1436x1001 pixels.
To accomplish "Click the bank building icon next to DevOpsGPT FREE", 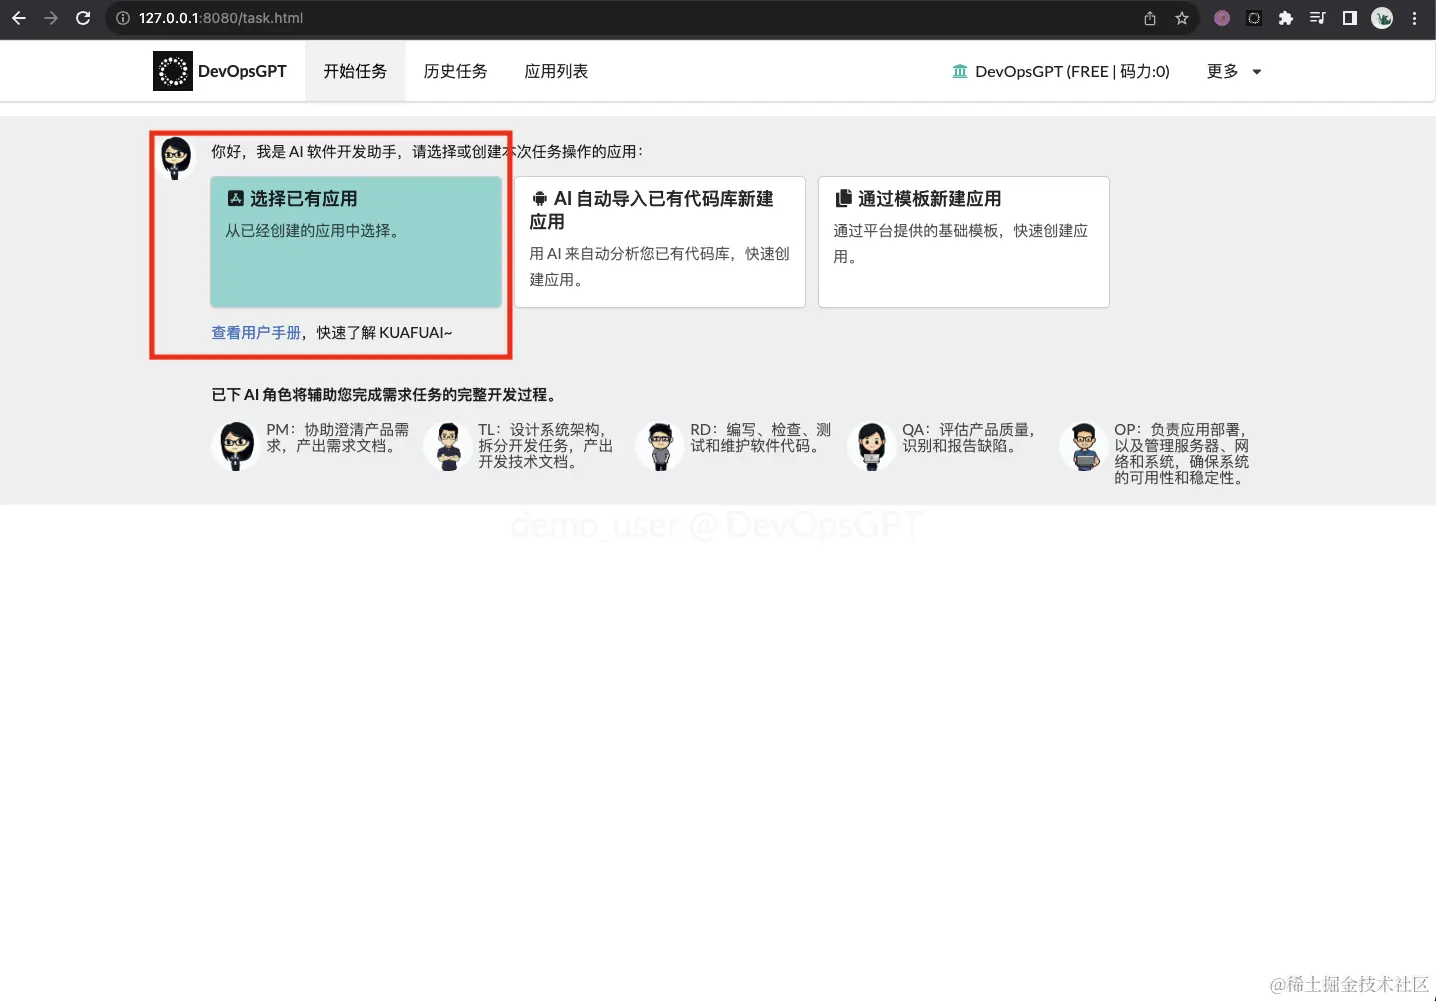I will tap(960, 71).
